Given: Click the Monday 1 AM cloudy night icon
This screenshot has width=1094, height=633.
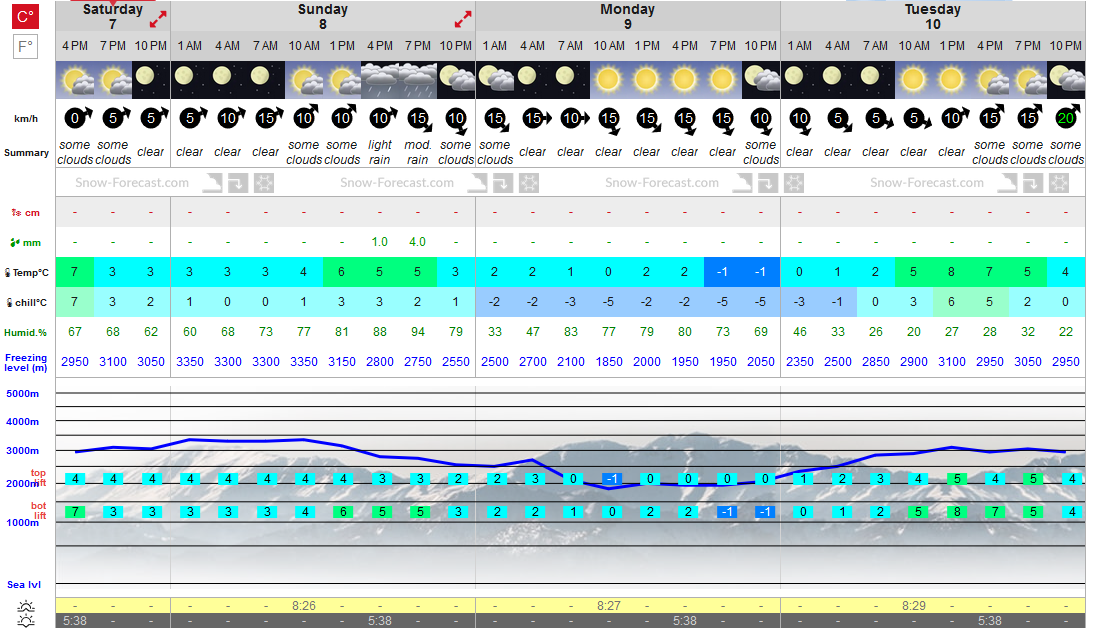Looking at the screenshot, I should (495, 80).
